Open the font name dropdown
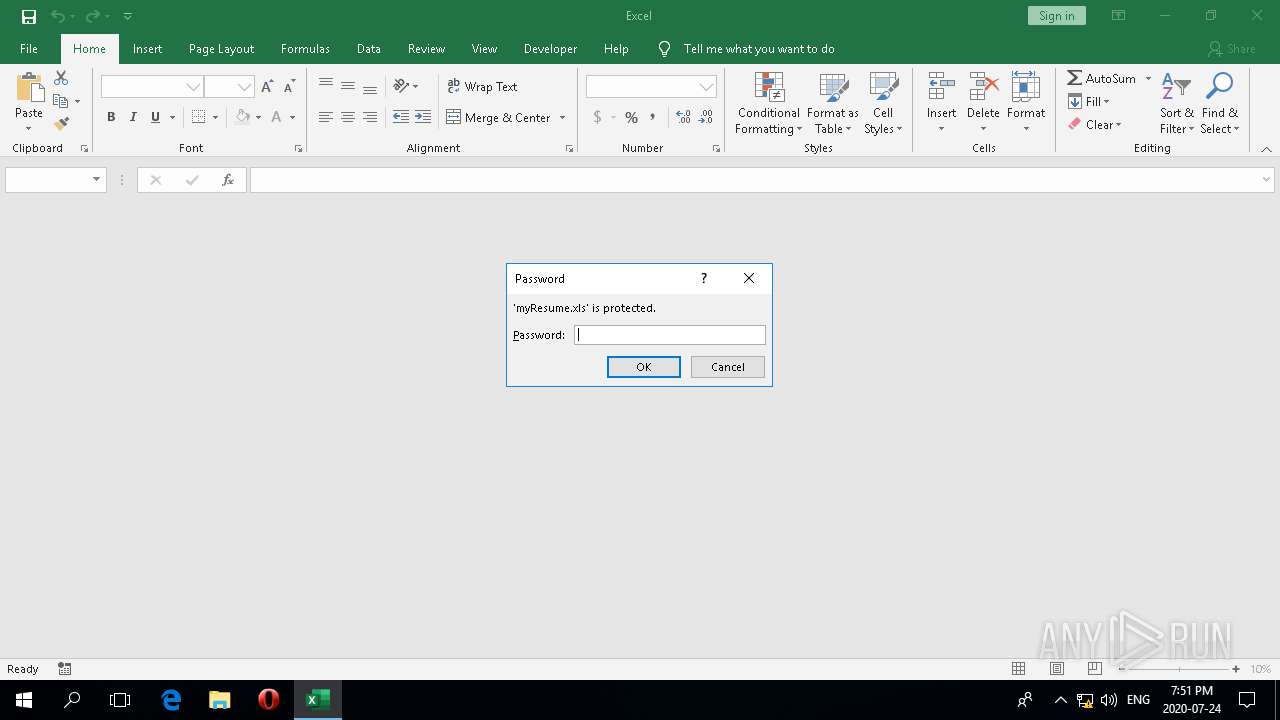 click(193, 87)
